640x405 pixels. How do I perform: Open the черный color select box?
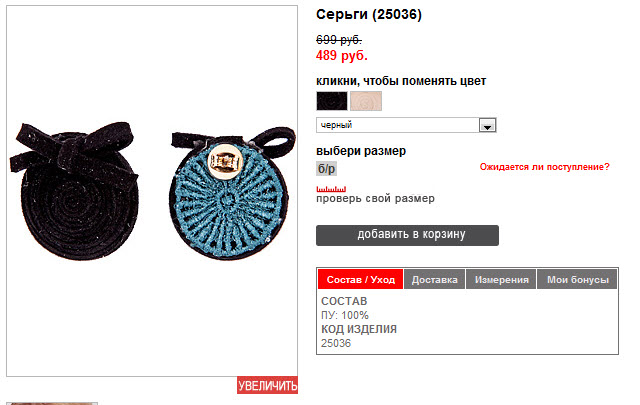[x=406, y=125]
